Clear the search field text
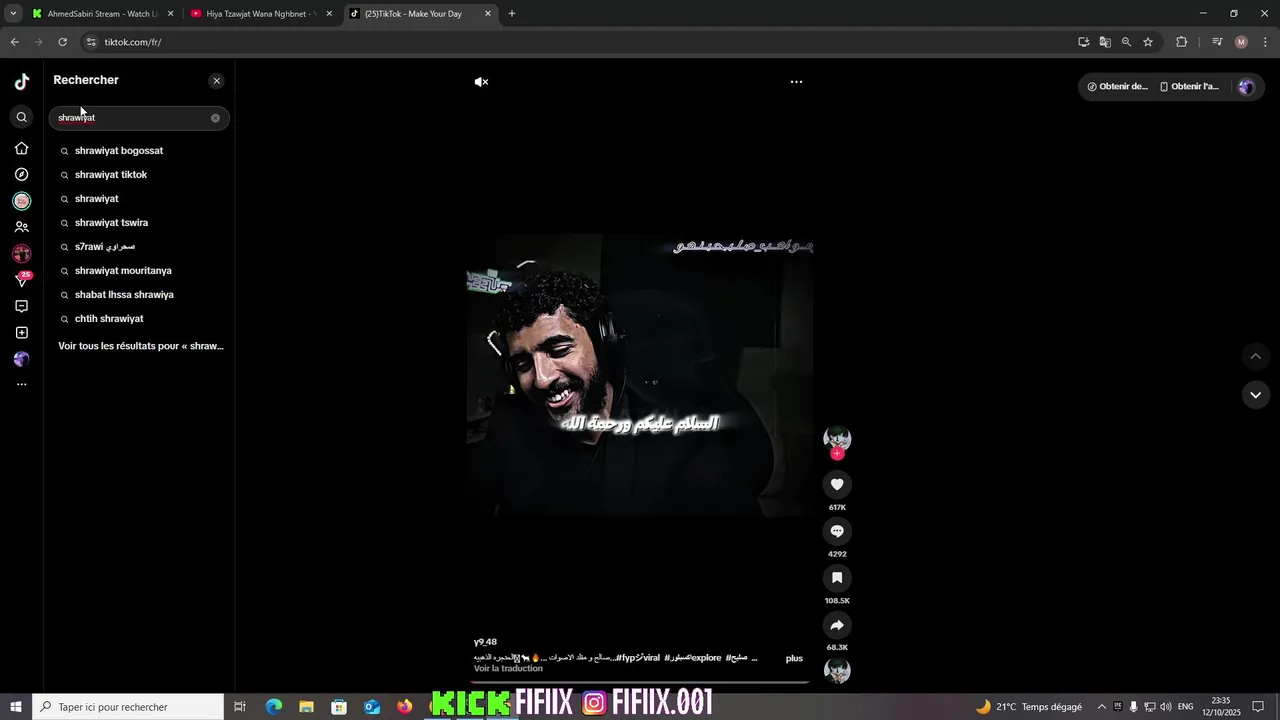 point(215,118)
